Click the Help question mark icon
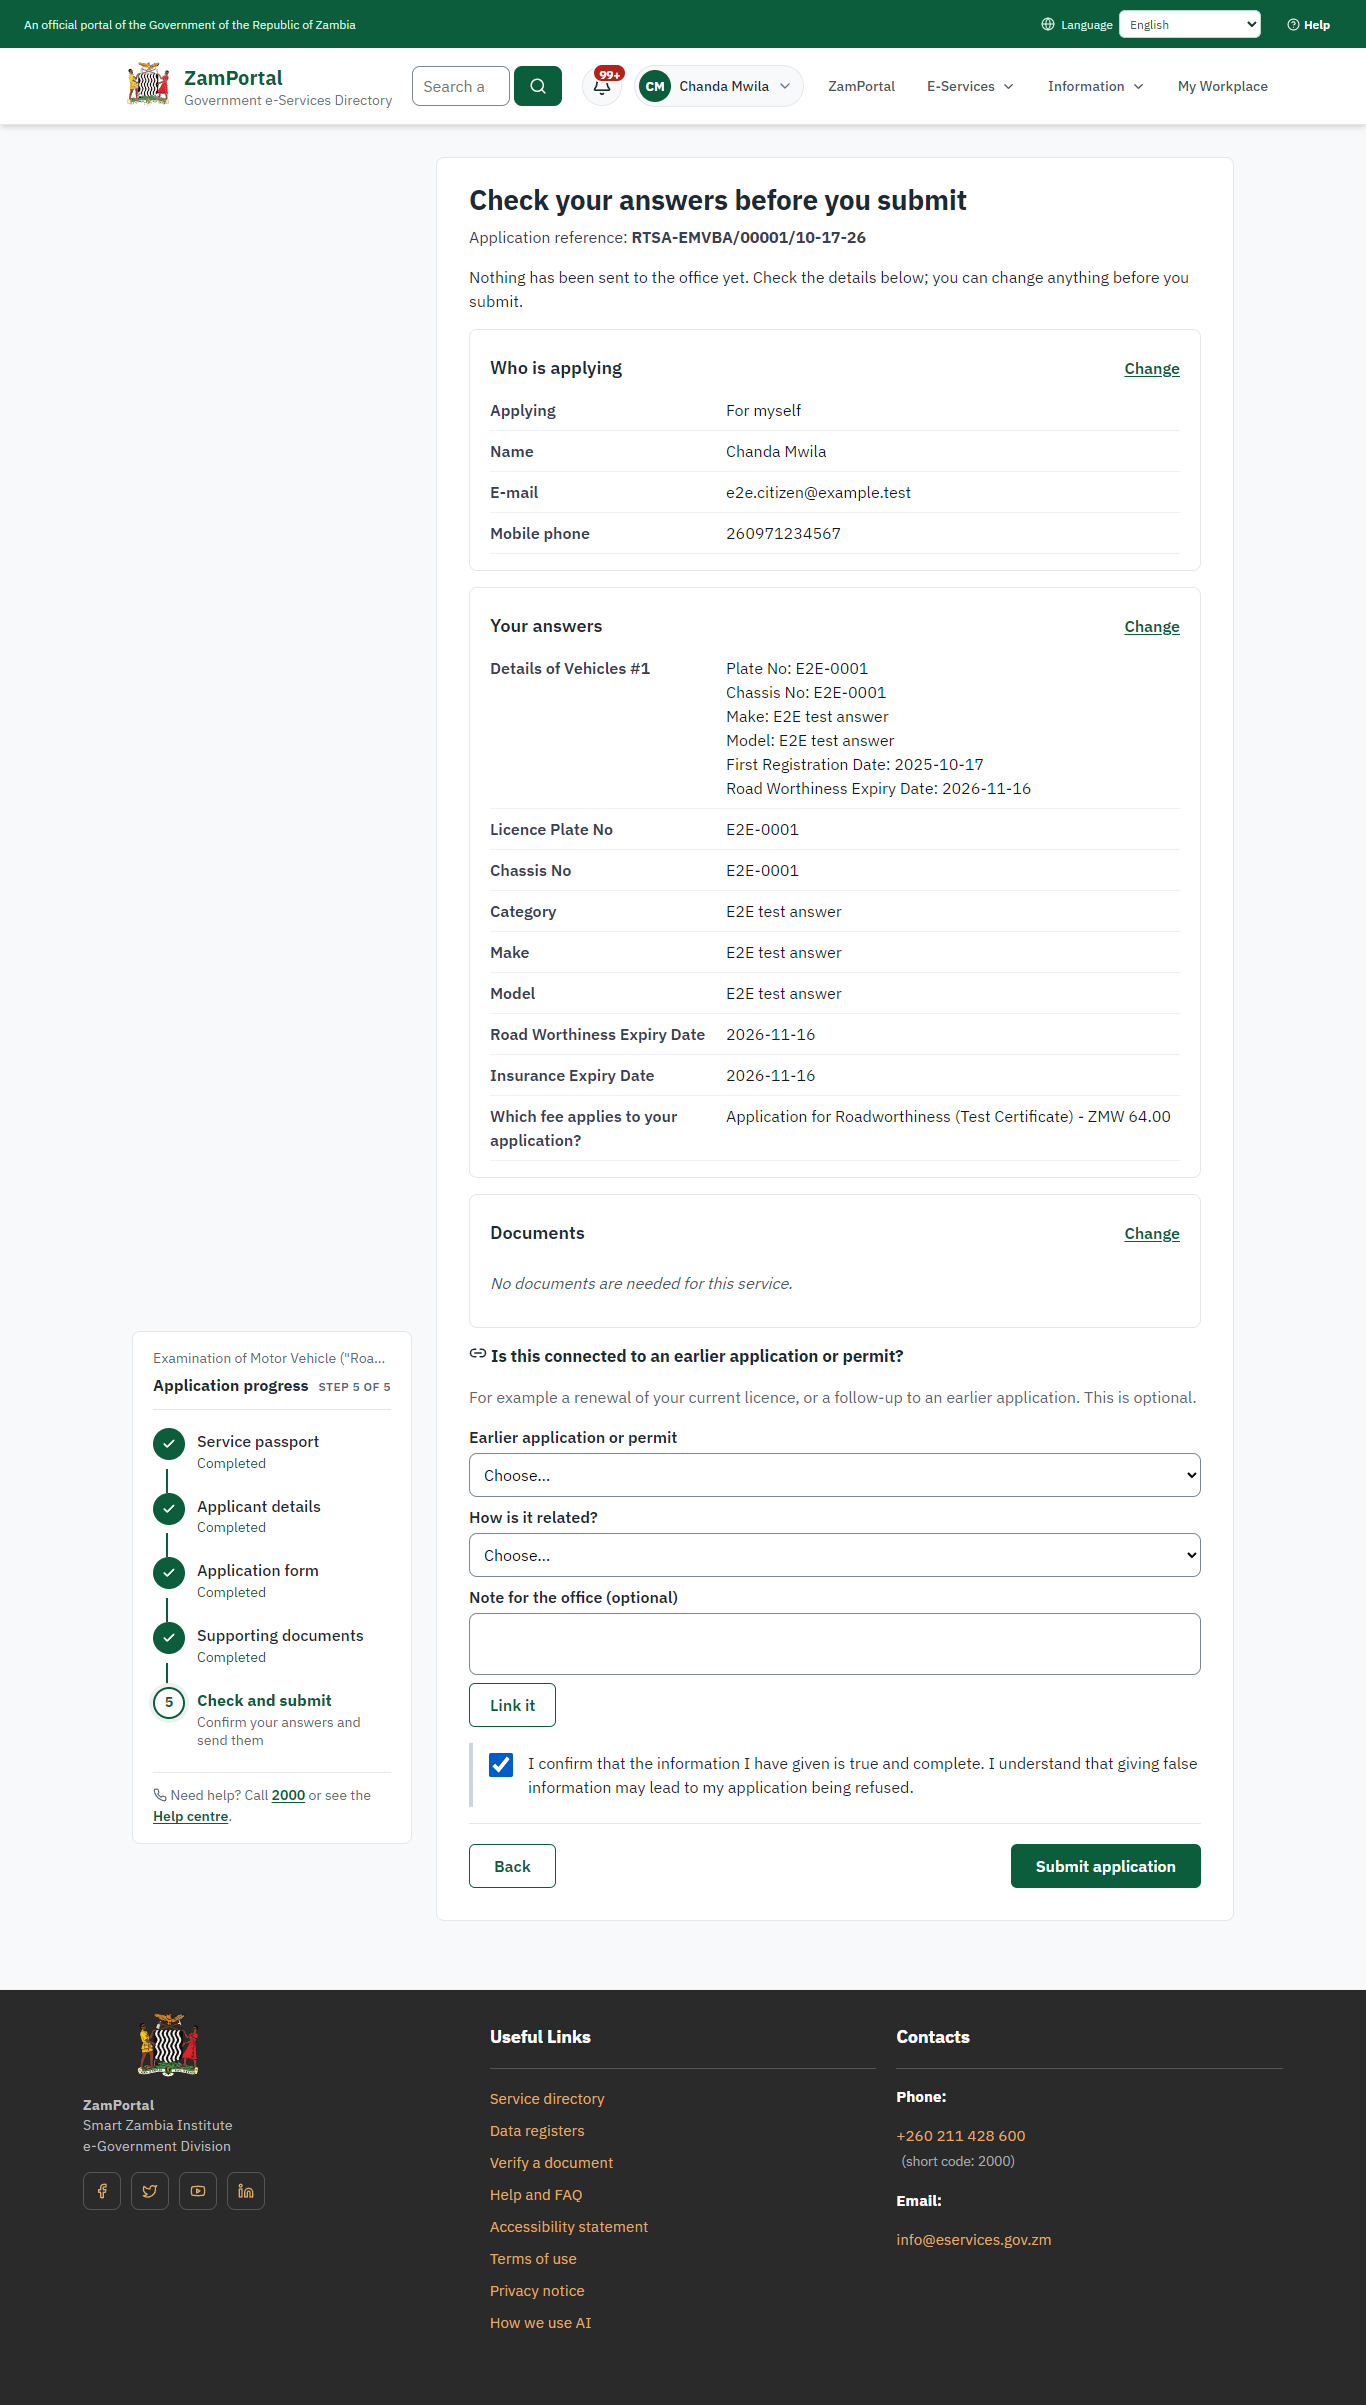 pos(1293,25)
